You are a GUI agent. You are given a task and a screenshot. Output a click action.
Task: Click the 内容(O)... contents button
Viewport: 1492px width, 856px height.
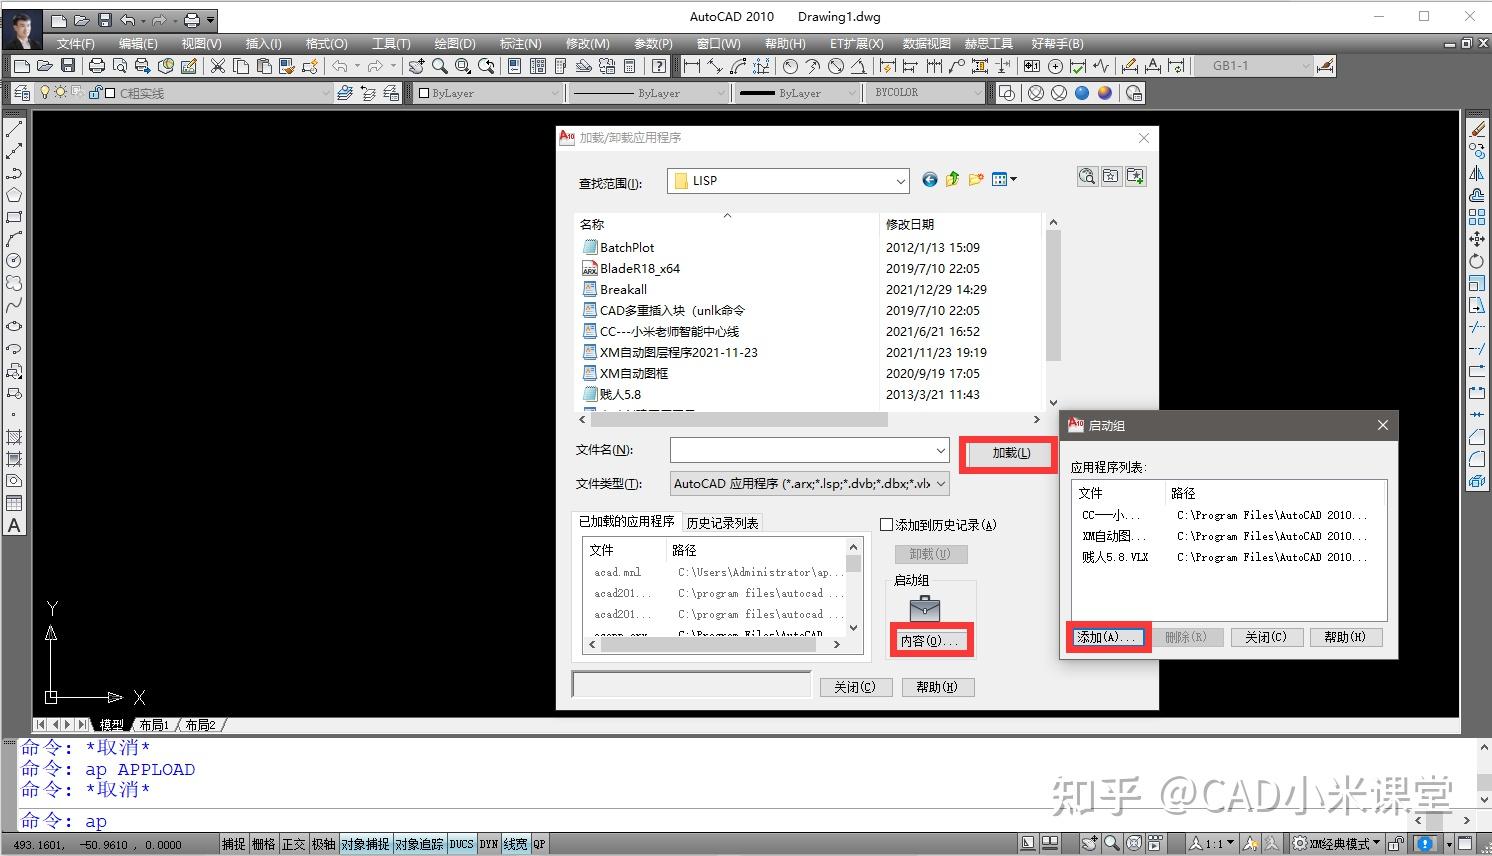[931, 641]
